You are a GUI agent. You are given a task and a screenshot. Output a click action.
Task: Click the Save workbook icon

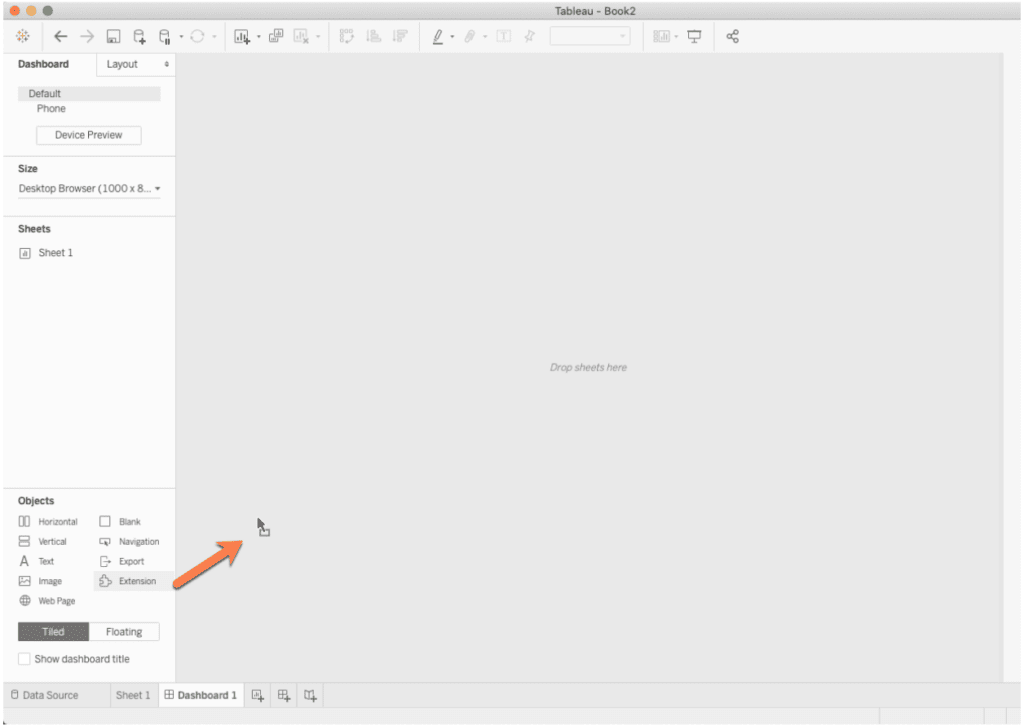tap(113, 37)
